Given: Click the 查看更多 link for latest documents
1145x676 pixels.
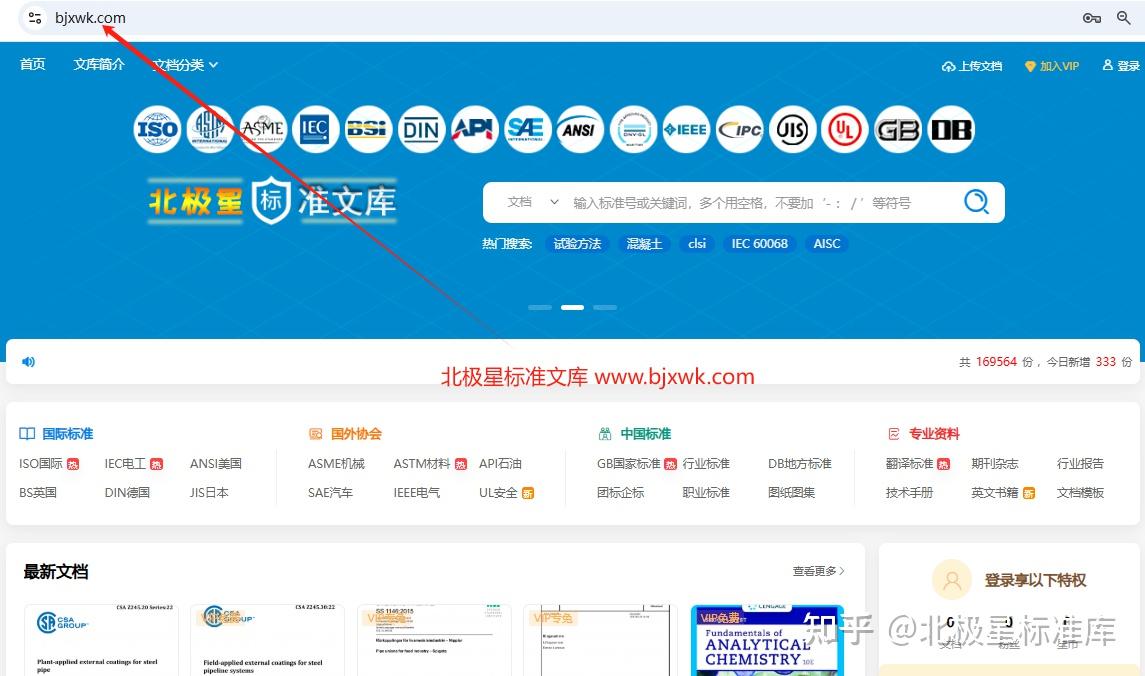Looking at the screenshot, I should (x=814, y=571).
